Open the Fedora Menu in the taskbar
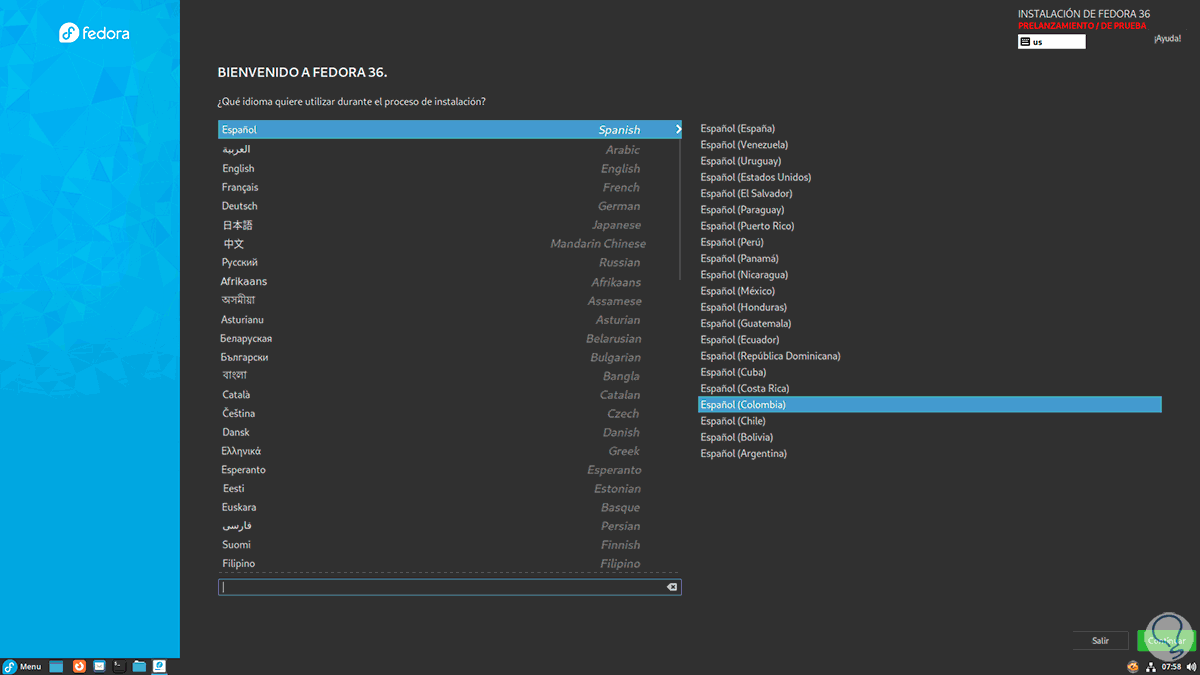This screenshot has height=675, width=1200. point(22,666)
